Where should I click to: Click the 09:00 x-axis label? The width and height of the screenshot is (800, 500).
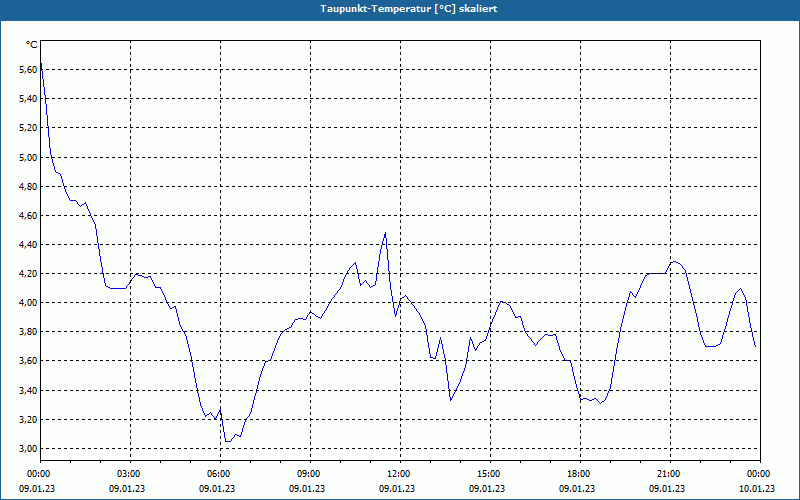click(310, 474)
